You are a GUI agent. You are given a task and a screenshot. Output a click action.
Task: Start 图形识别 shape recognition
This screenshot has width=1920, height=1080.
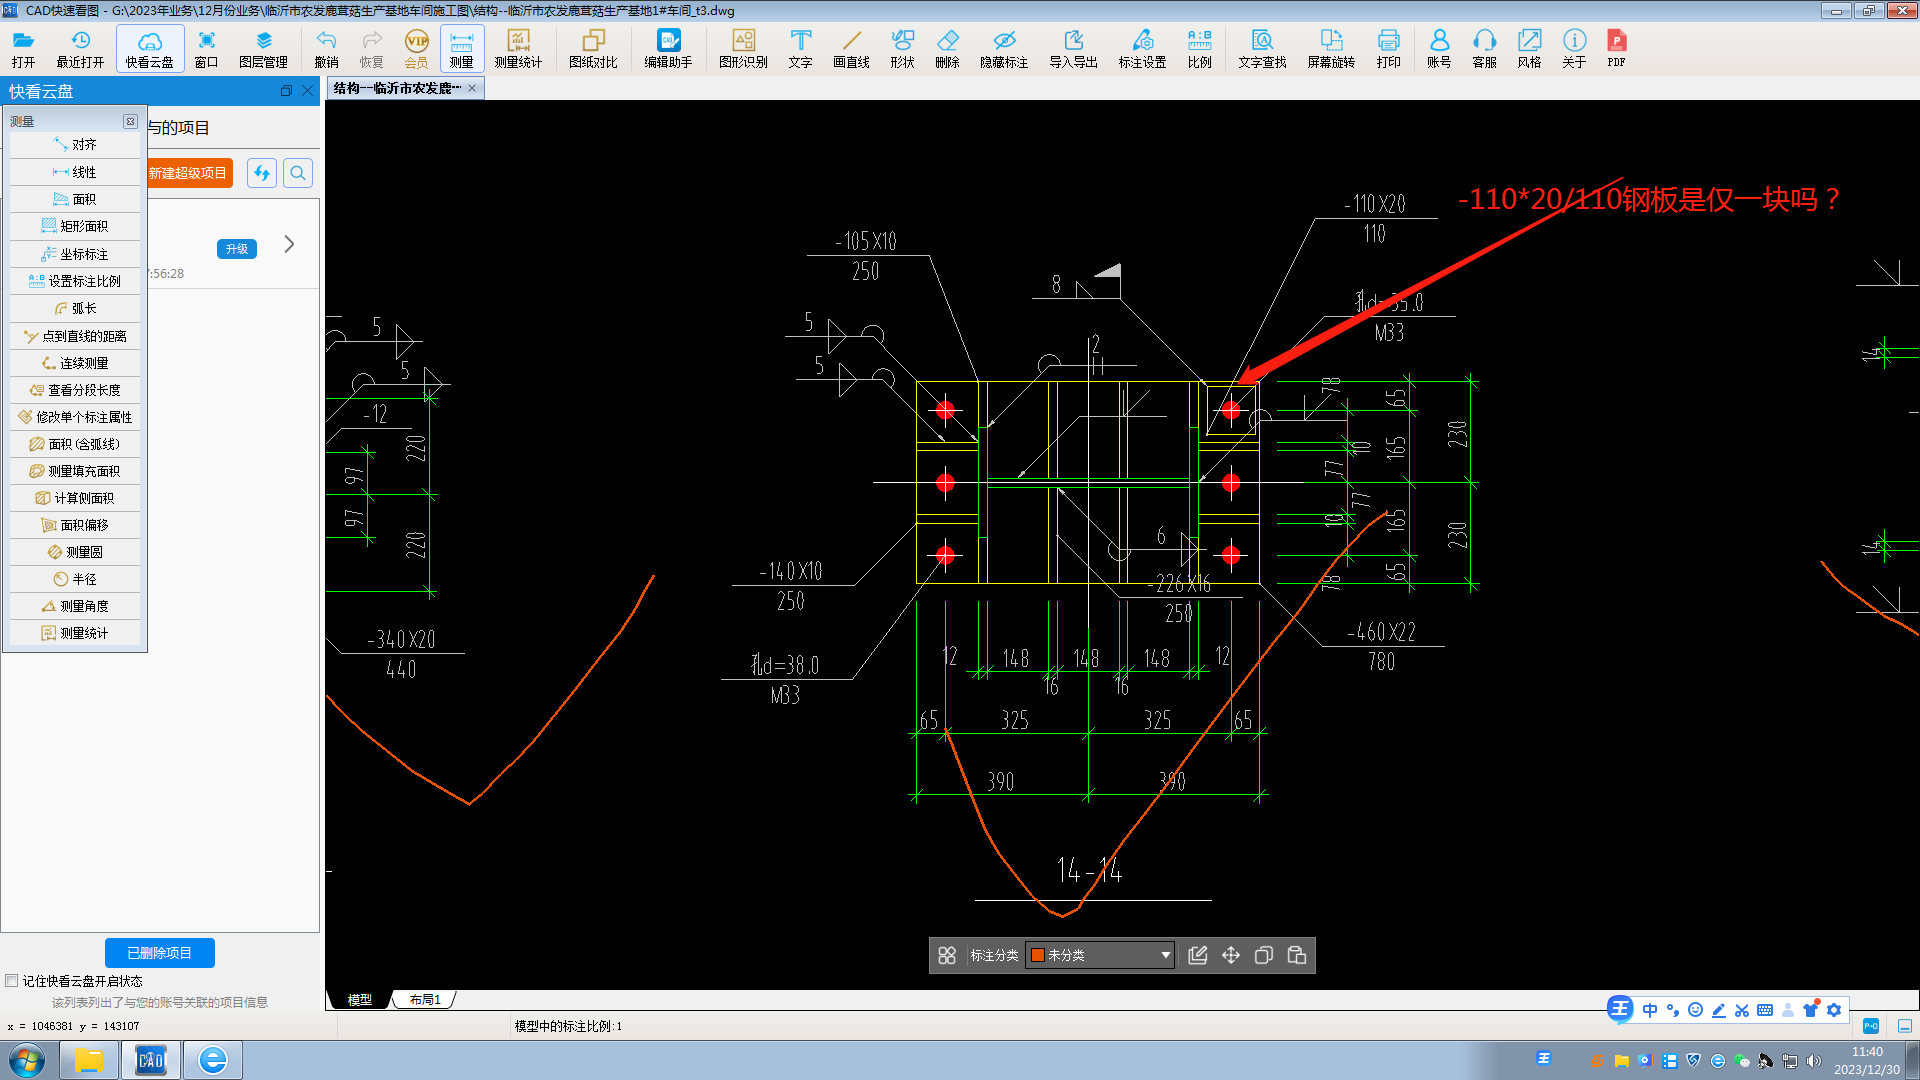[x=743, y=48]
